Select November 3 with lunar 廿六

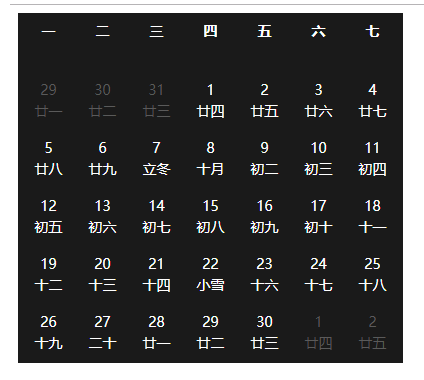318,101
